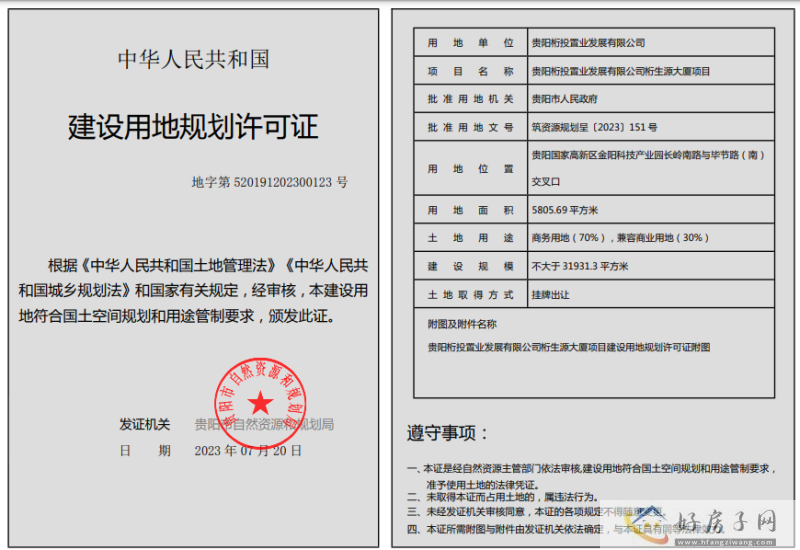Viewport: 800px width, 550px height.
Task: Select the date '2023 年 07 月 20 日'
Action: coord(248,451)
